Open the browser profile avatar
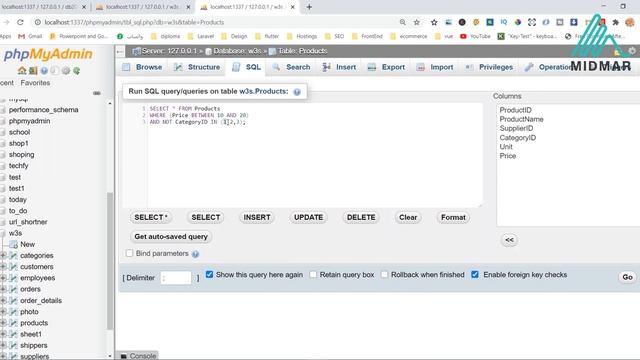 point(630,22)
